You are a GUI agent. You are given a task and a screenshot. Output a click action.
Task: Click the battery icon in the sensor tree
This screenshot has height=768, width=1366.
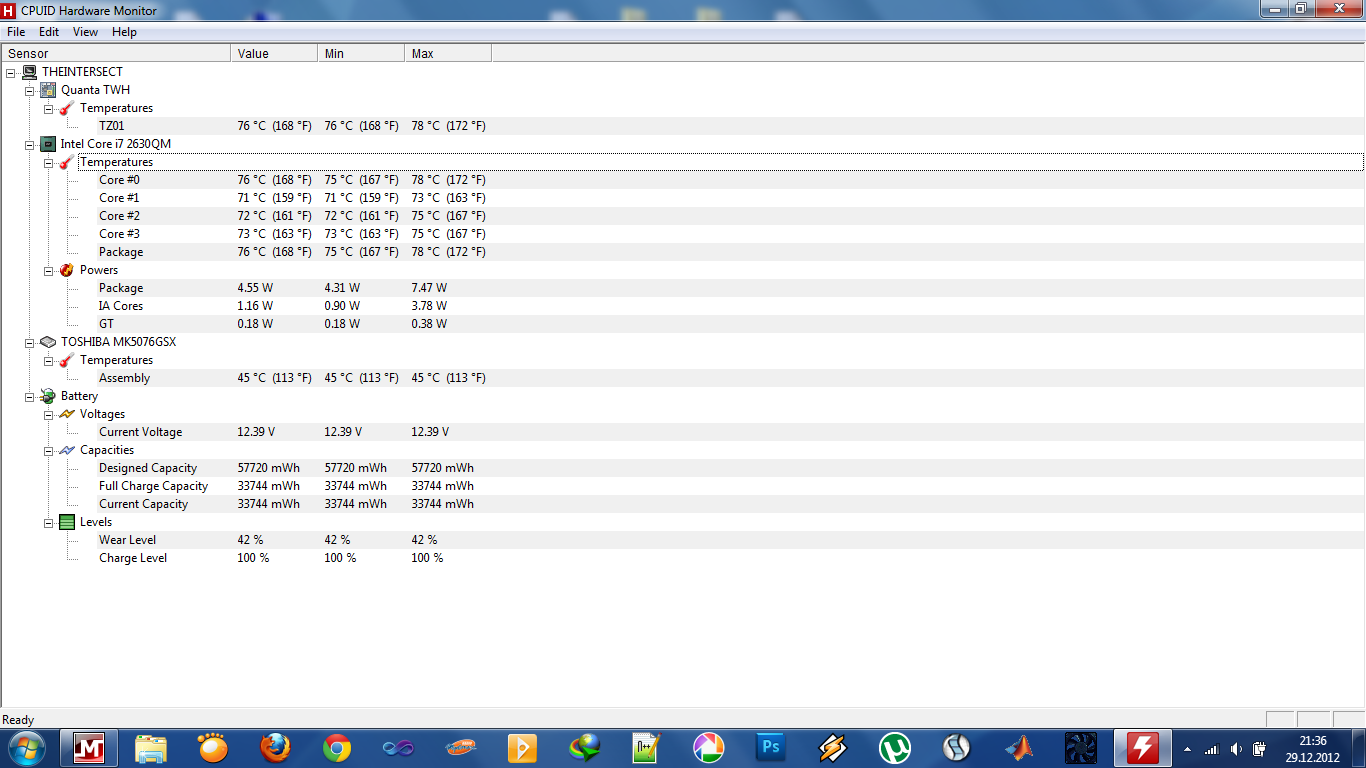pos(48,396)
